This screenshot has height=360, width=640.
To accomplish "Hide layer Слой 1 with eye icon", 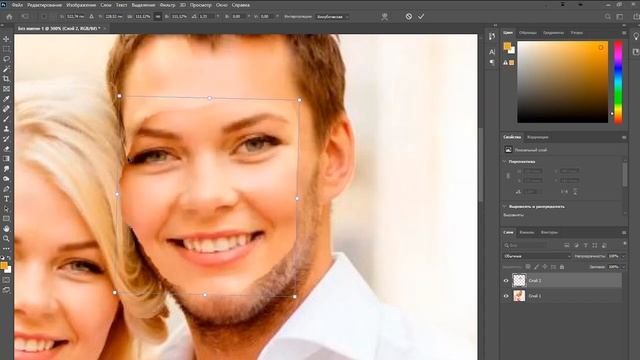I will (506, 296).
